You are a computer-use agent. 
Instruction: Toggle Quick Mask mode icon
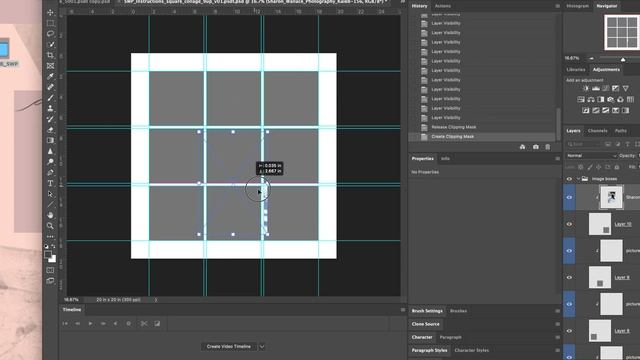pyautogui.click(x=50, y=270)
